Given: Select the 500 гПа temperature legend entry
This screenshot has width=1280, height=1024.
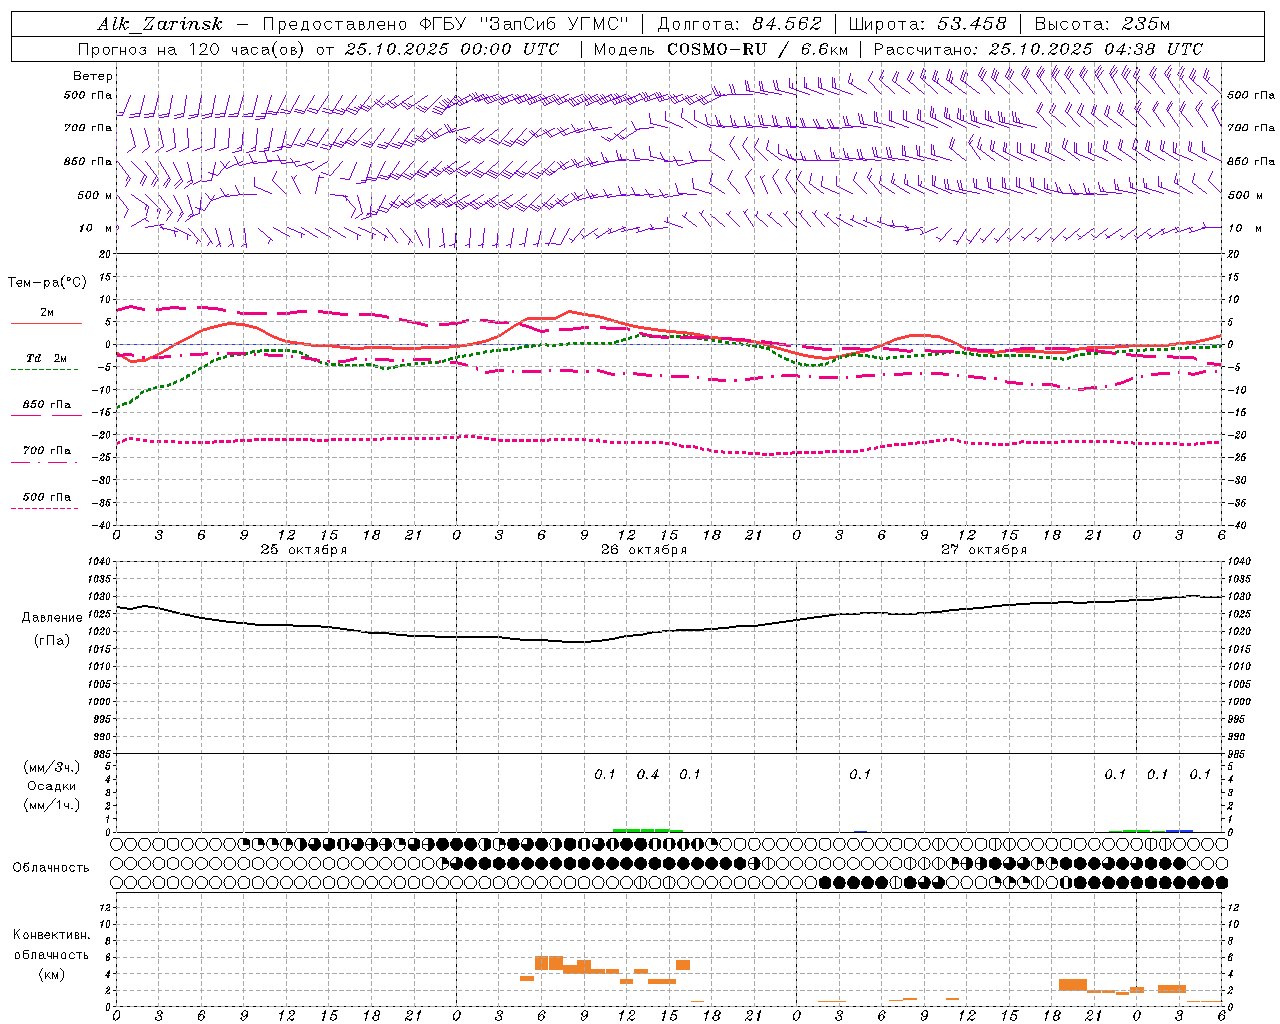Looking at the screenshot, I should point(46,497).
